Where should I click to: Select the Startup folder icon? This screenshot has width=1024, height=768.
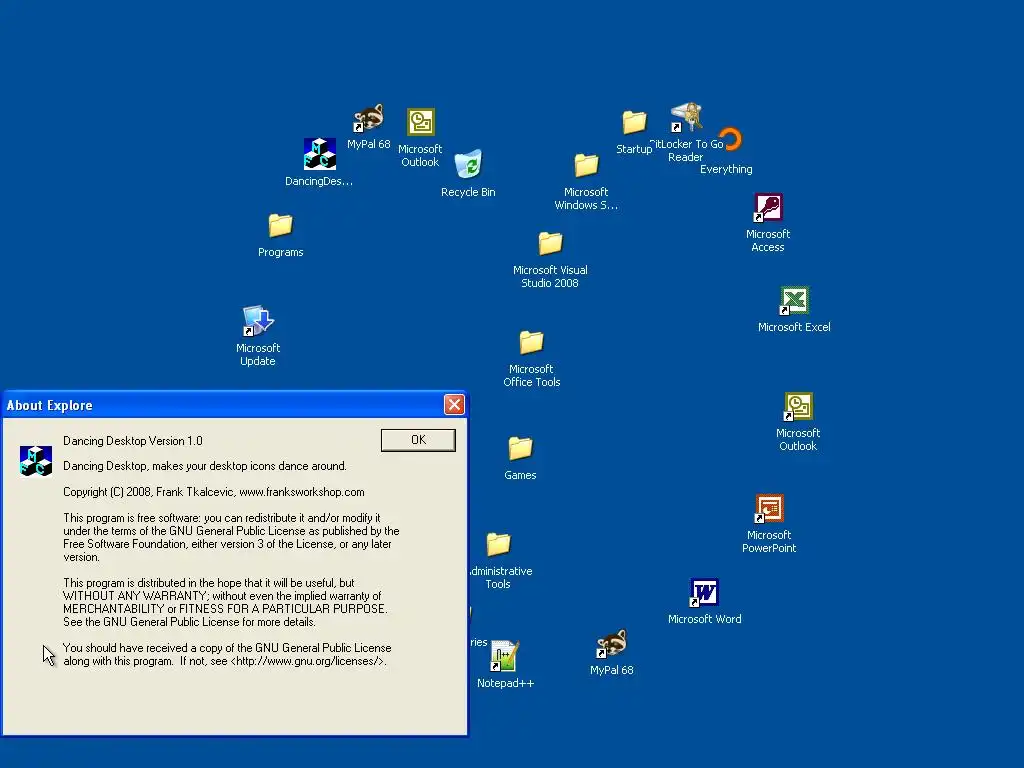click(634, 122)
